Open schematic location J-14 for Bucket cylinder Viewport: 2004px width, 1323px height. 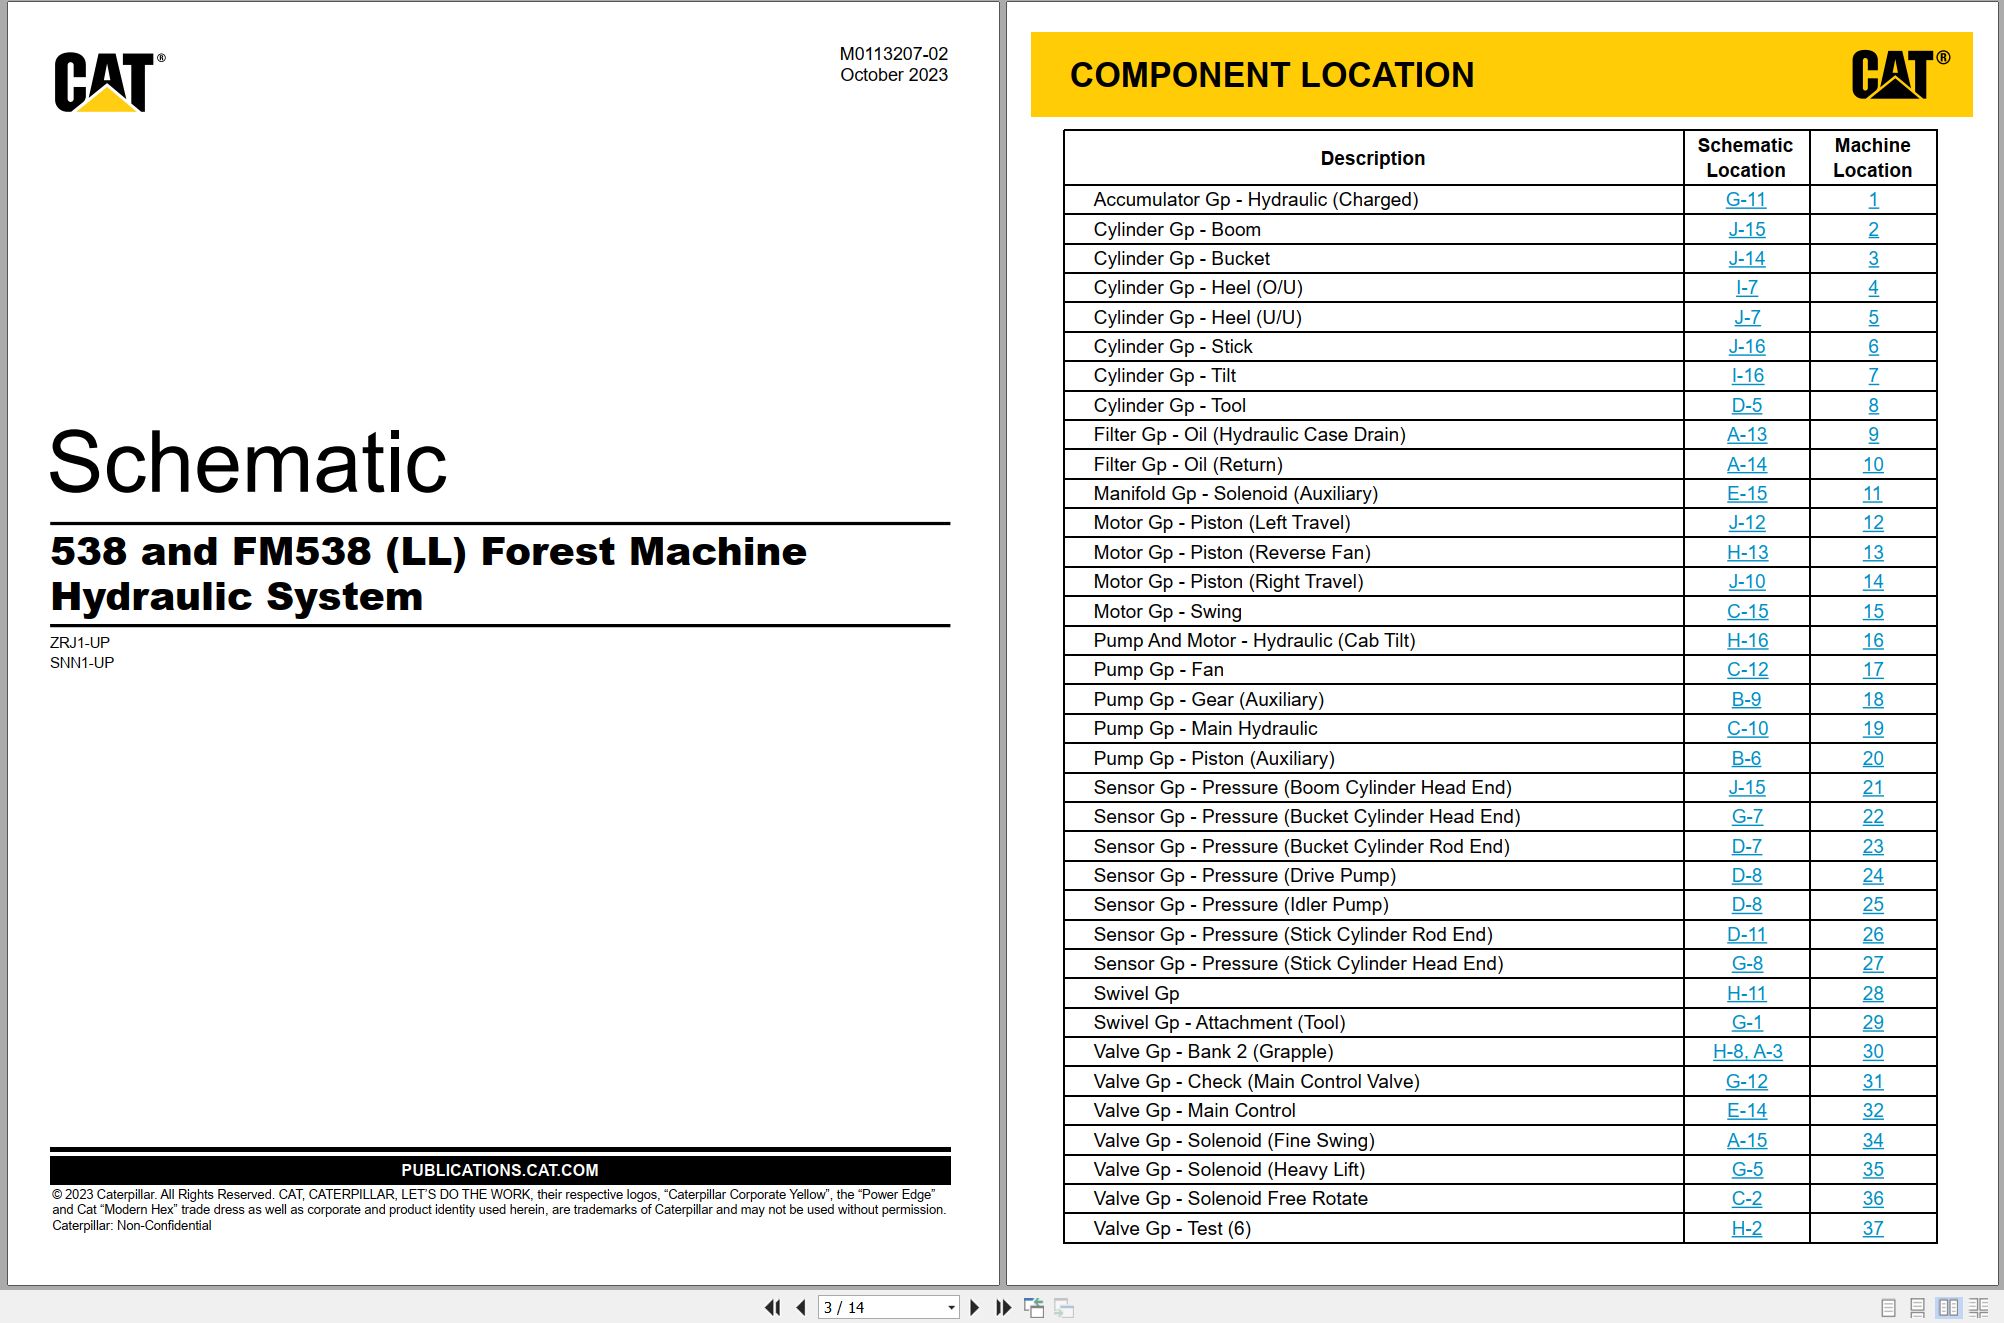[1746, 258]
